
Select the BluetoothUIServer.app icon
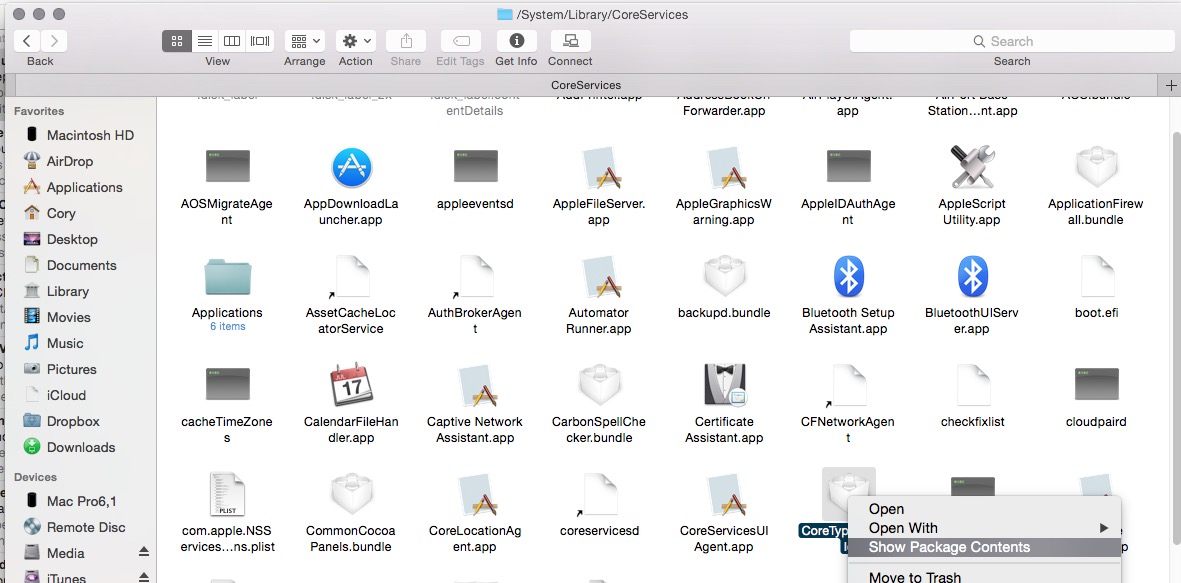pos(972,276)
